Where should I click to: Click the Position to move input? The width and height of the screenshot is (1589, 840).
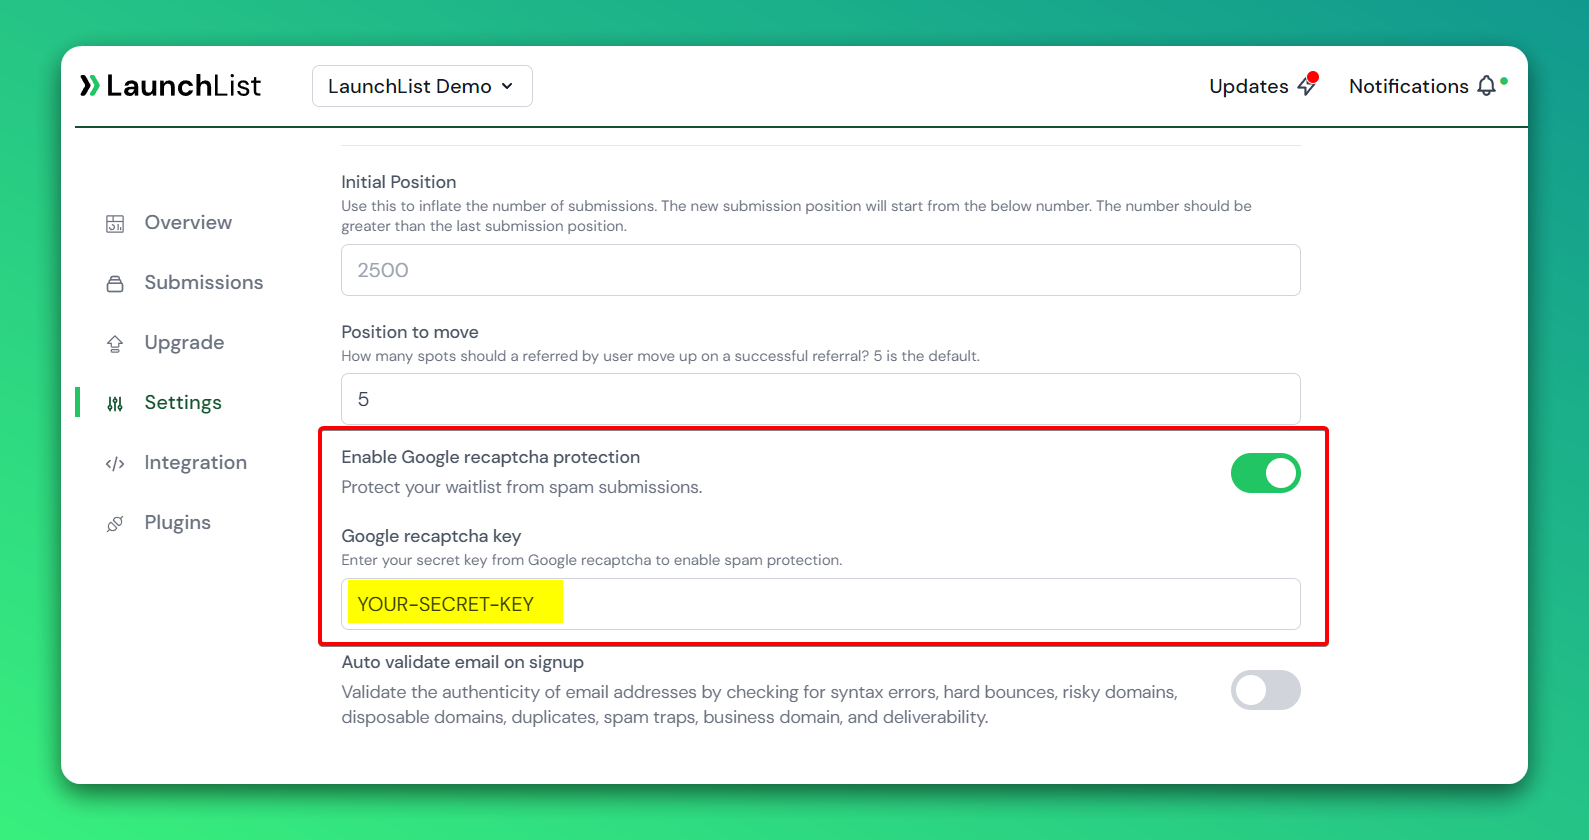820,399
